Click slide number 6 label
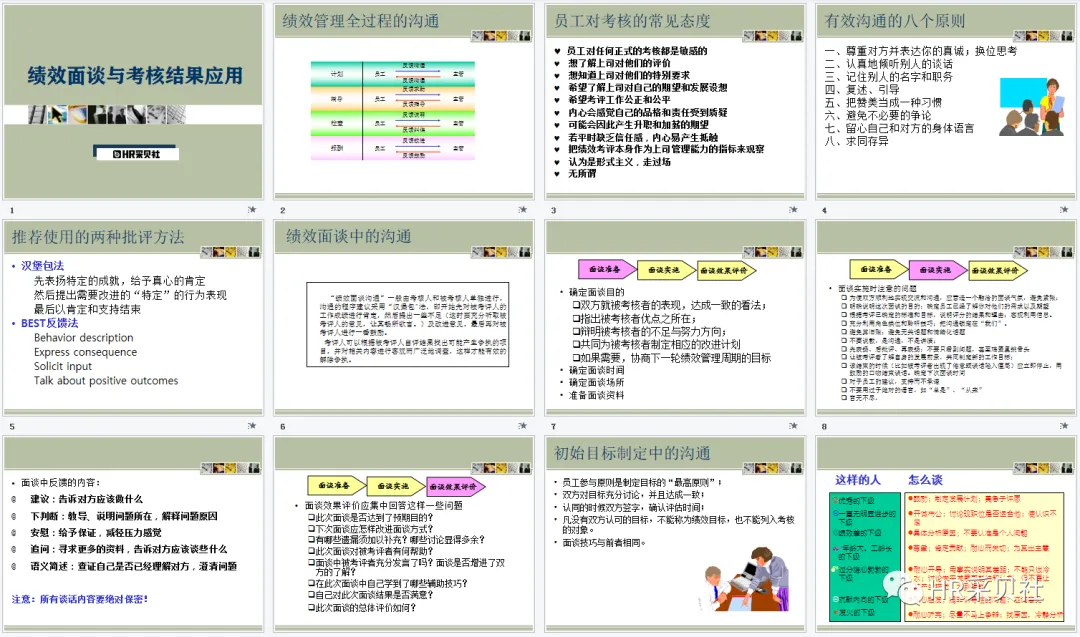This screenshot has height=637, width=1080. pos(282,426)
